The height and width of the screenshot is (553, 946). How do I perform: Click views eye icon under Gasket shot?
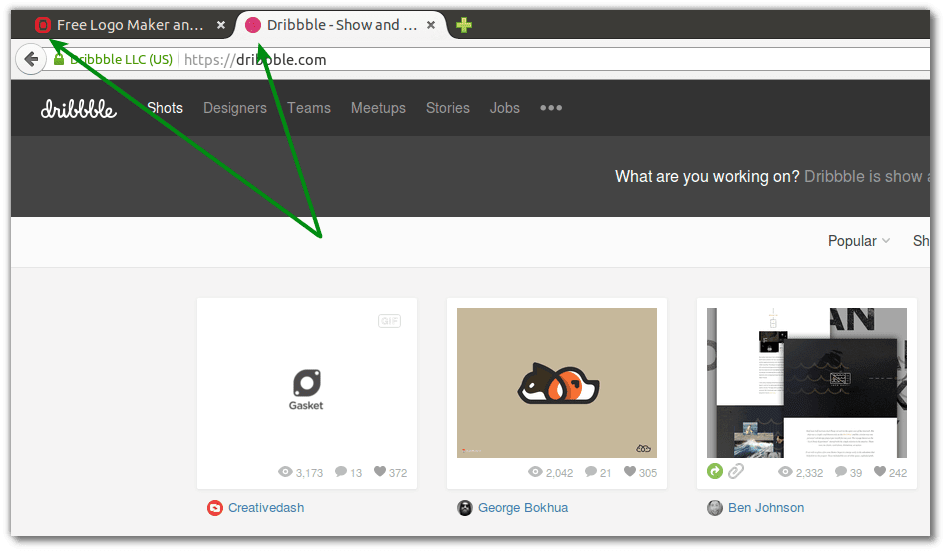point(285,472)
